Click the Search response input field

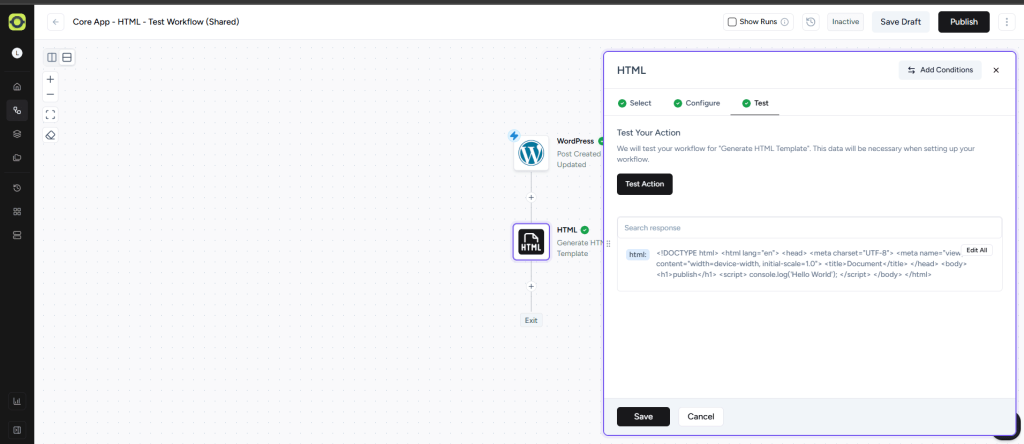tap(809, 228)
